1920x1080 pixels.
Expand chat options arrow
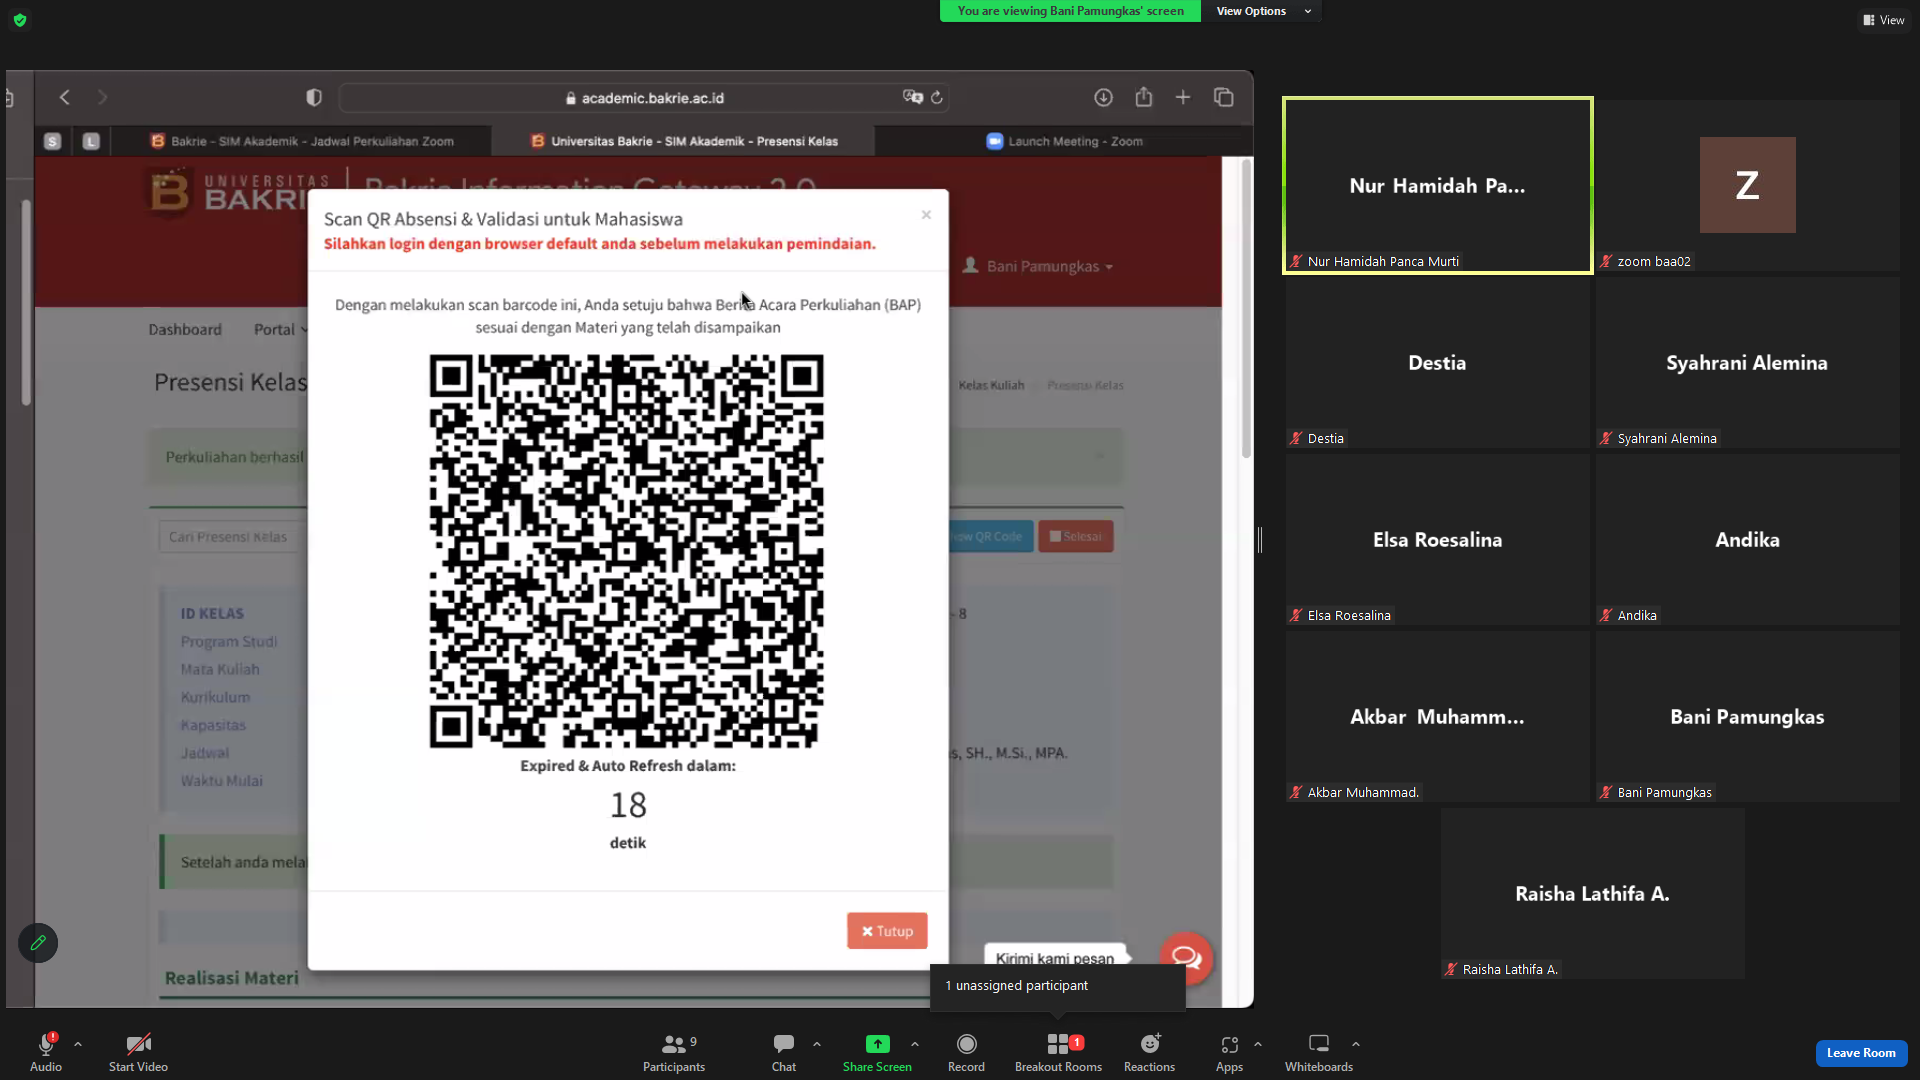click(817, 1044)
